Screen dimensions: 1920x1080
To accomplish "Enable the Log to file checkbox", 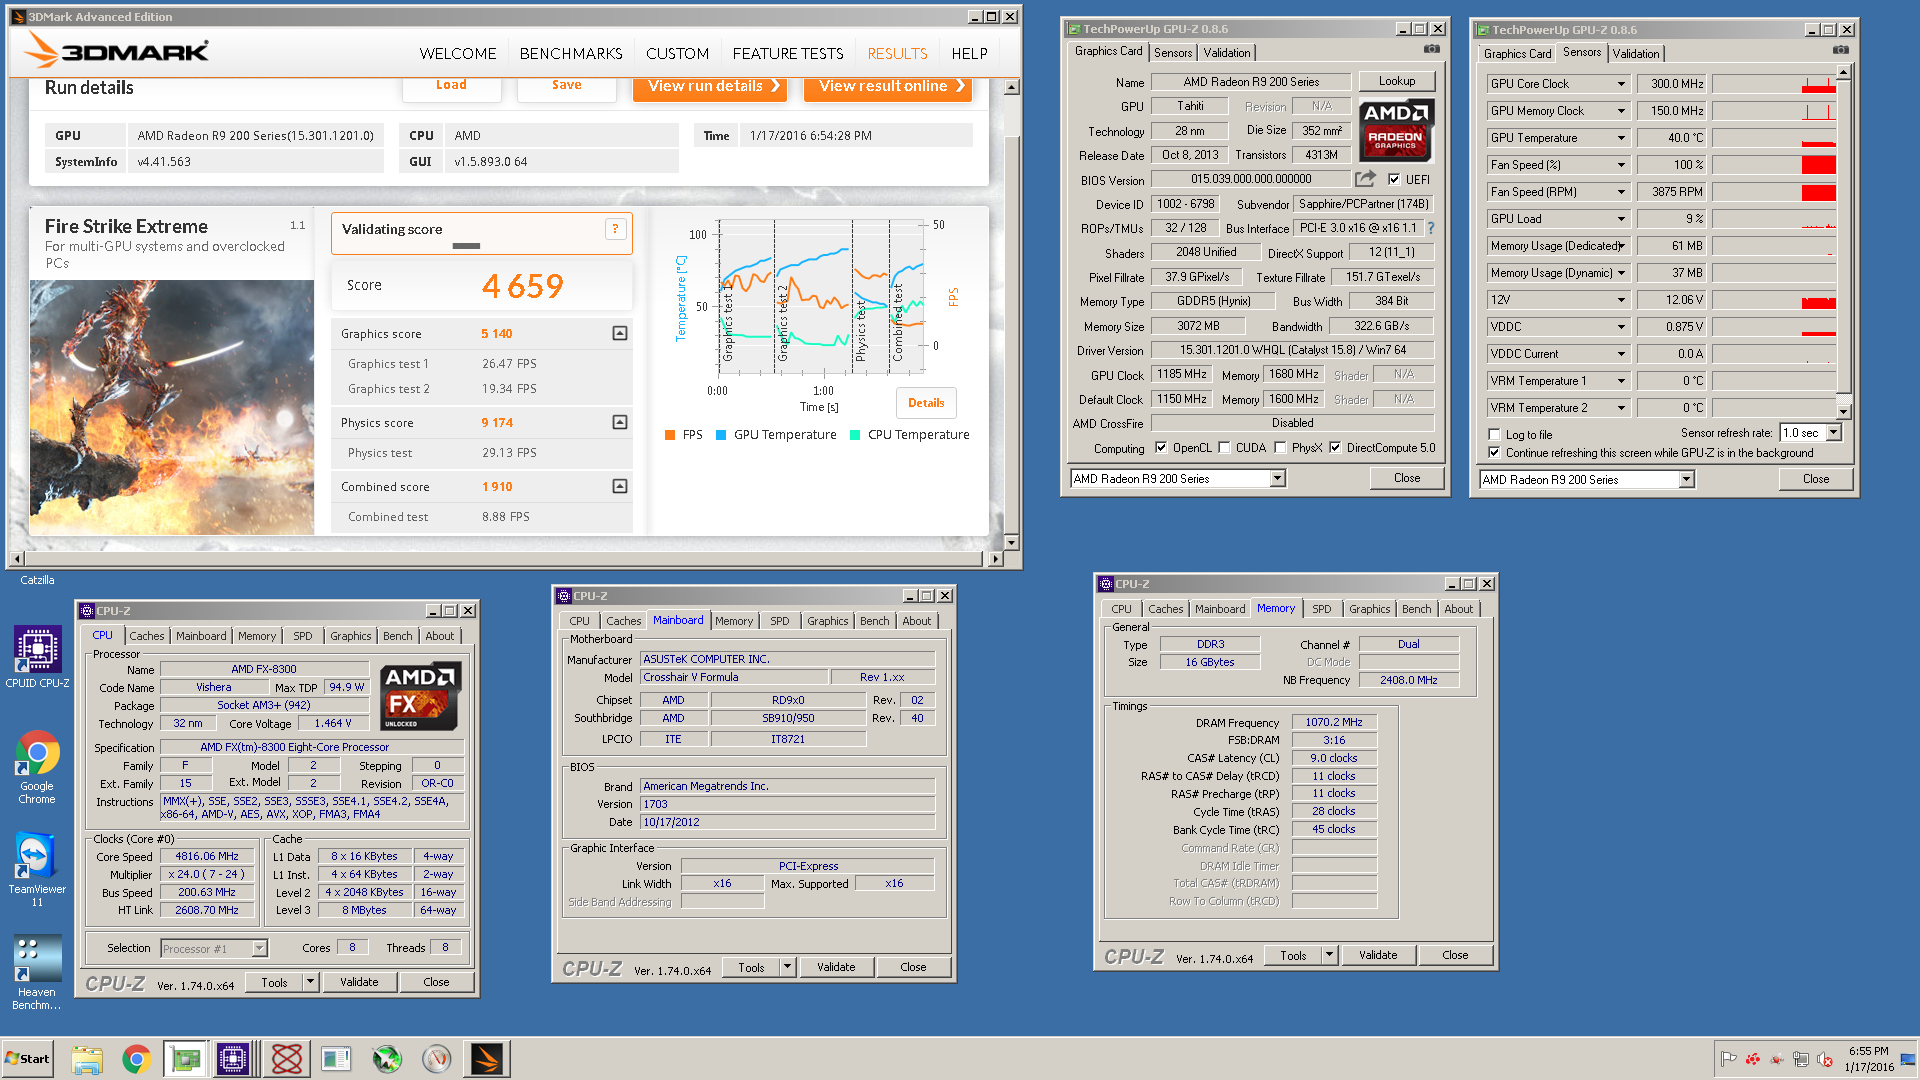I will coord(1494,435).
